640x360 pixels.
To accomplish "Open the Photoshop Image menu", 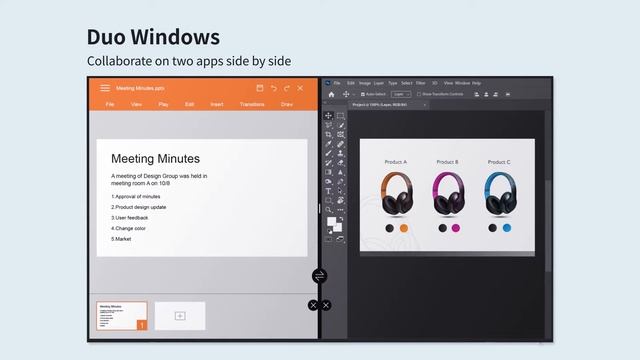I will [364, 83].
